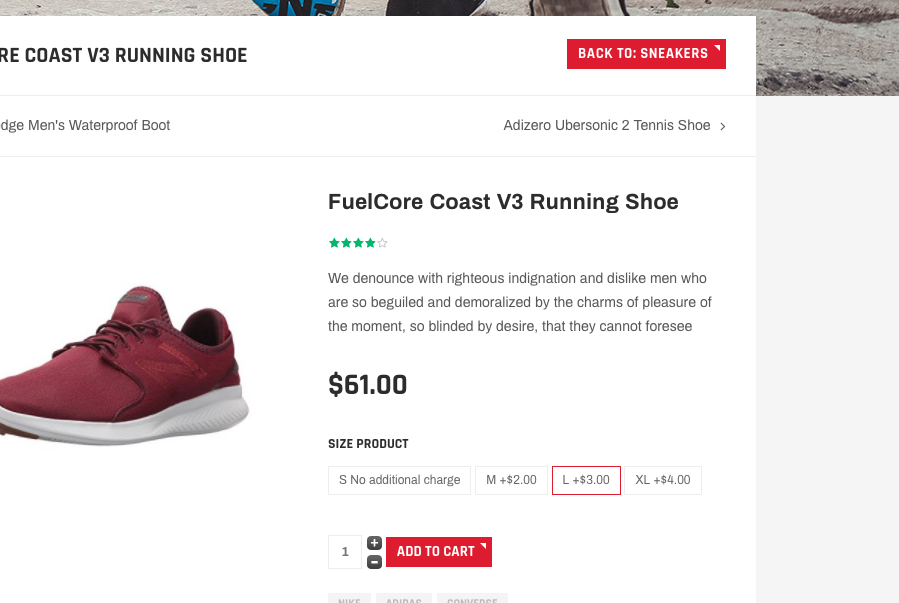Image resolution: width=899 pixels, height=603 pixels.
Task: Open the previous Men's Waterproof Boot link
Action: coord(85,126)
